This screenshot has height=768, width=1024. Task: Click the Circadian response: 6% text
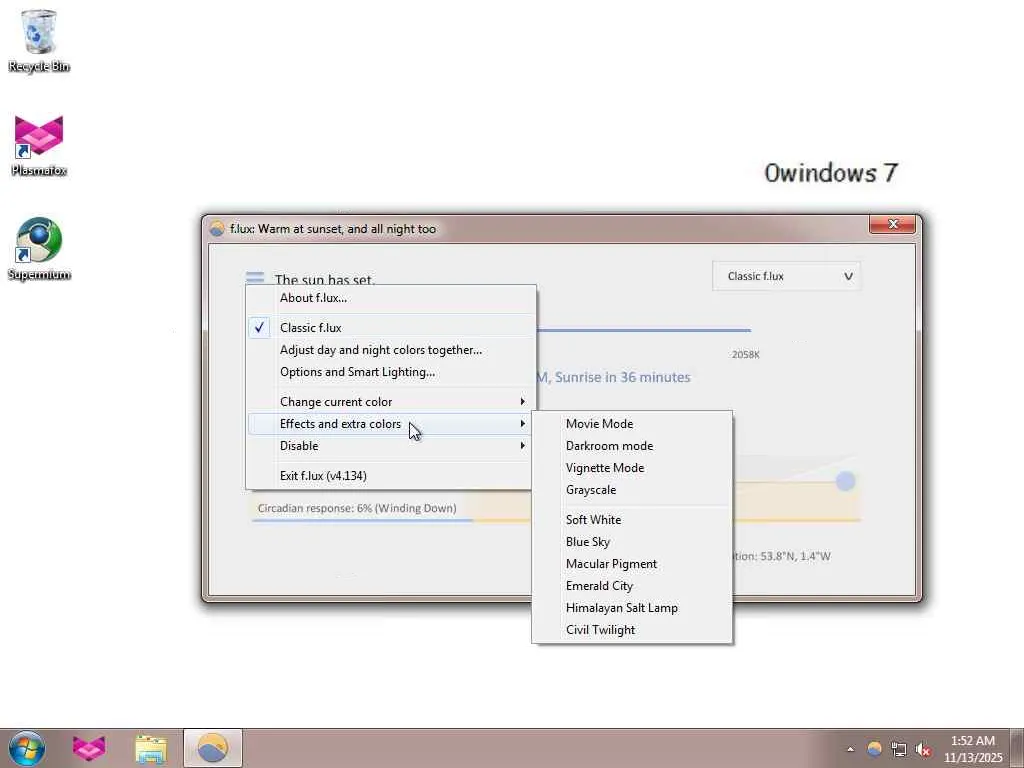pos(357,508)
